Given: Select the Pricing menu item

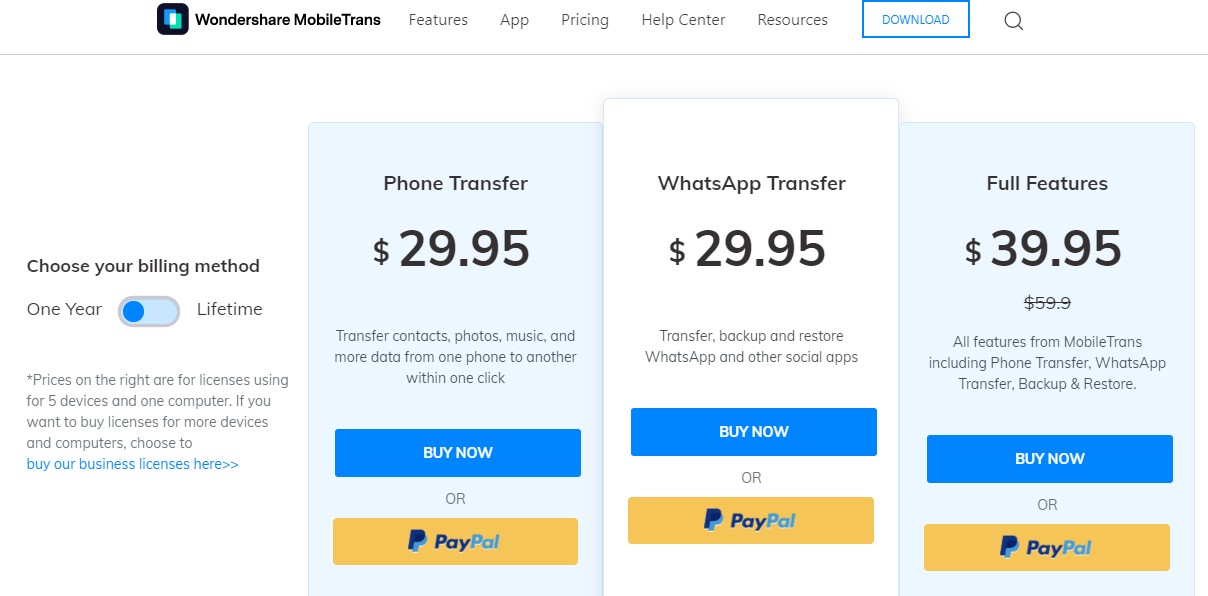Looking at the screenshot, I should pos(585,19).
